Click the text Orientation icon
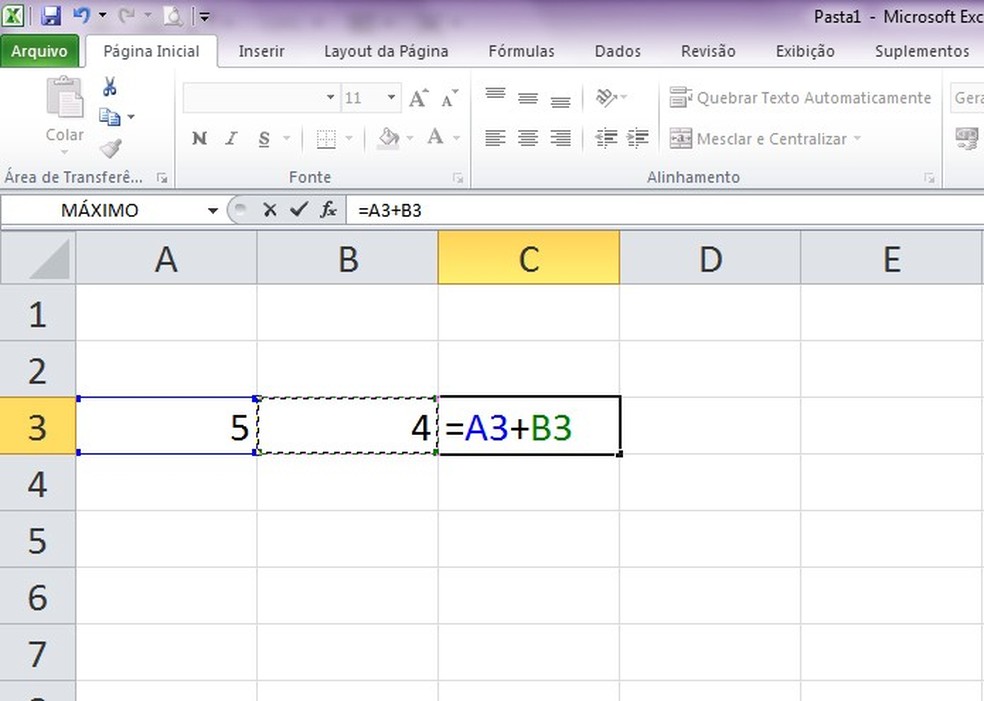The image size is (984, 701). coord(606,97)
